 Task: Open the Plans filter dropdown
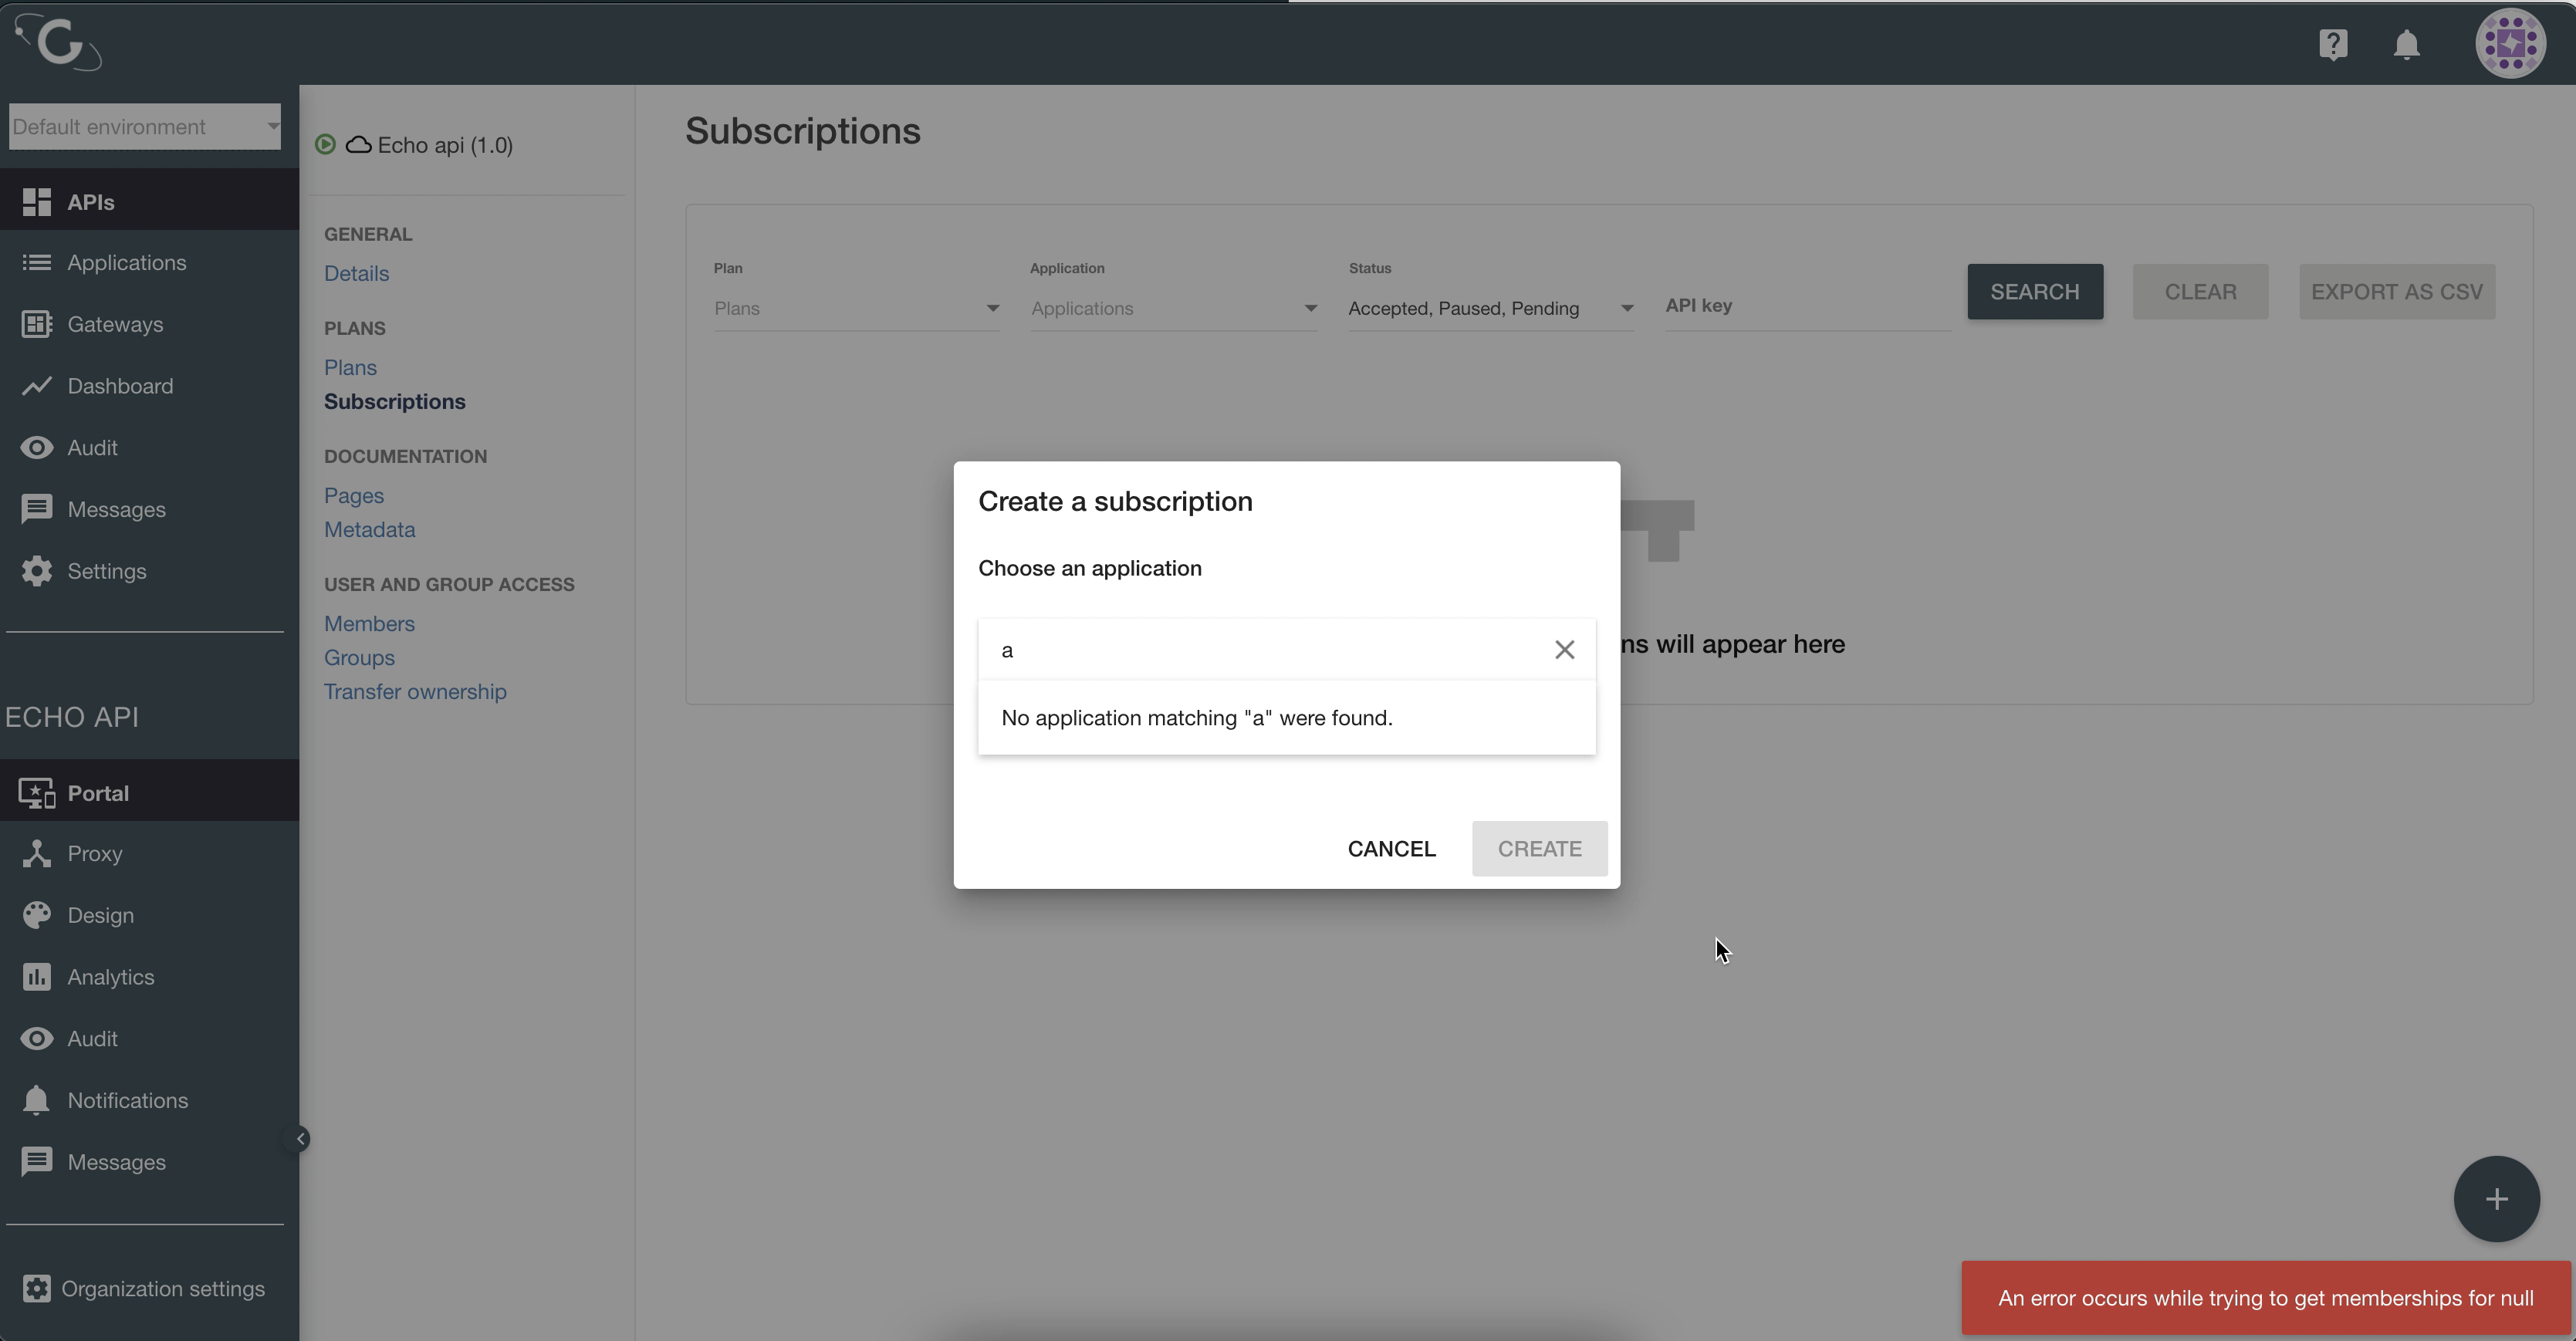coord(855,308)
